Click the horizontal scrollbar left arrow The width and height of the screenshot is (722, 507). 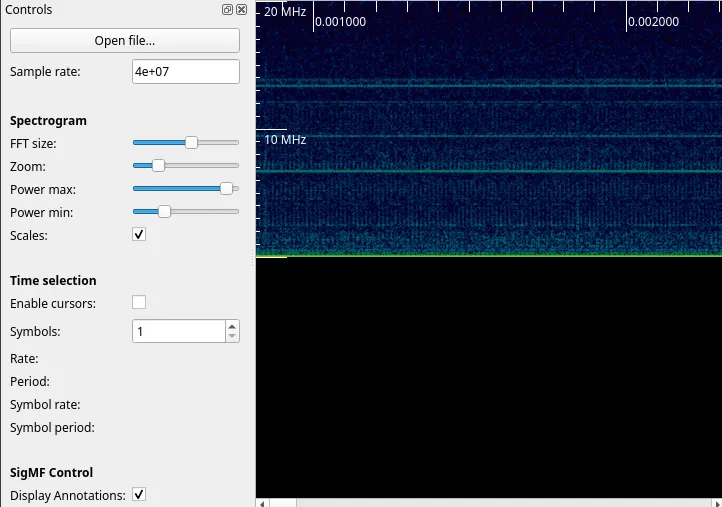tap(262, 503)
